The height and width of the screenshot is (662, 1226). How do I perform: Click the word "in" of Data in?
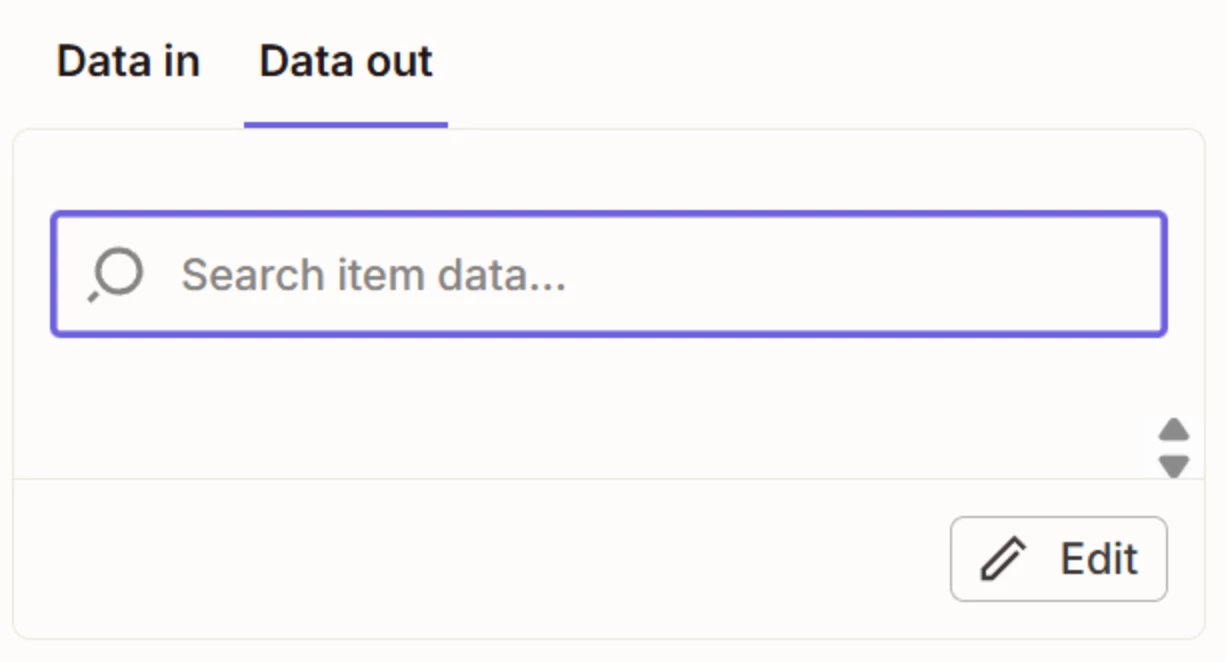[182, 62]
